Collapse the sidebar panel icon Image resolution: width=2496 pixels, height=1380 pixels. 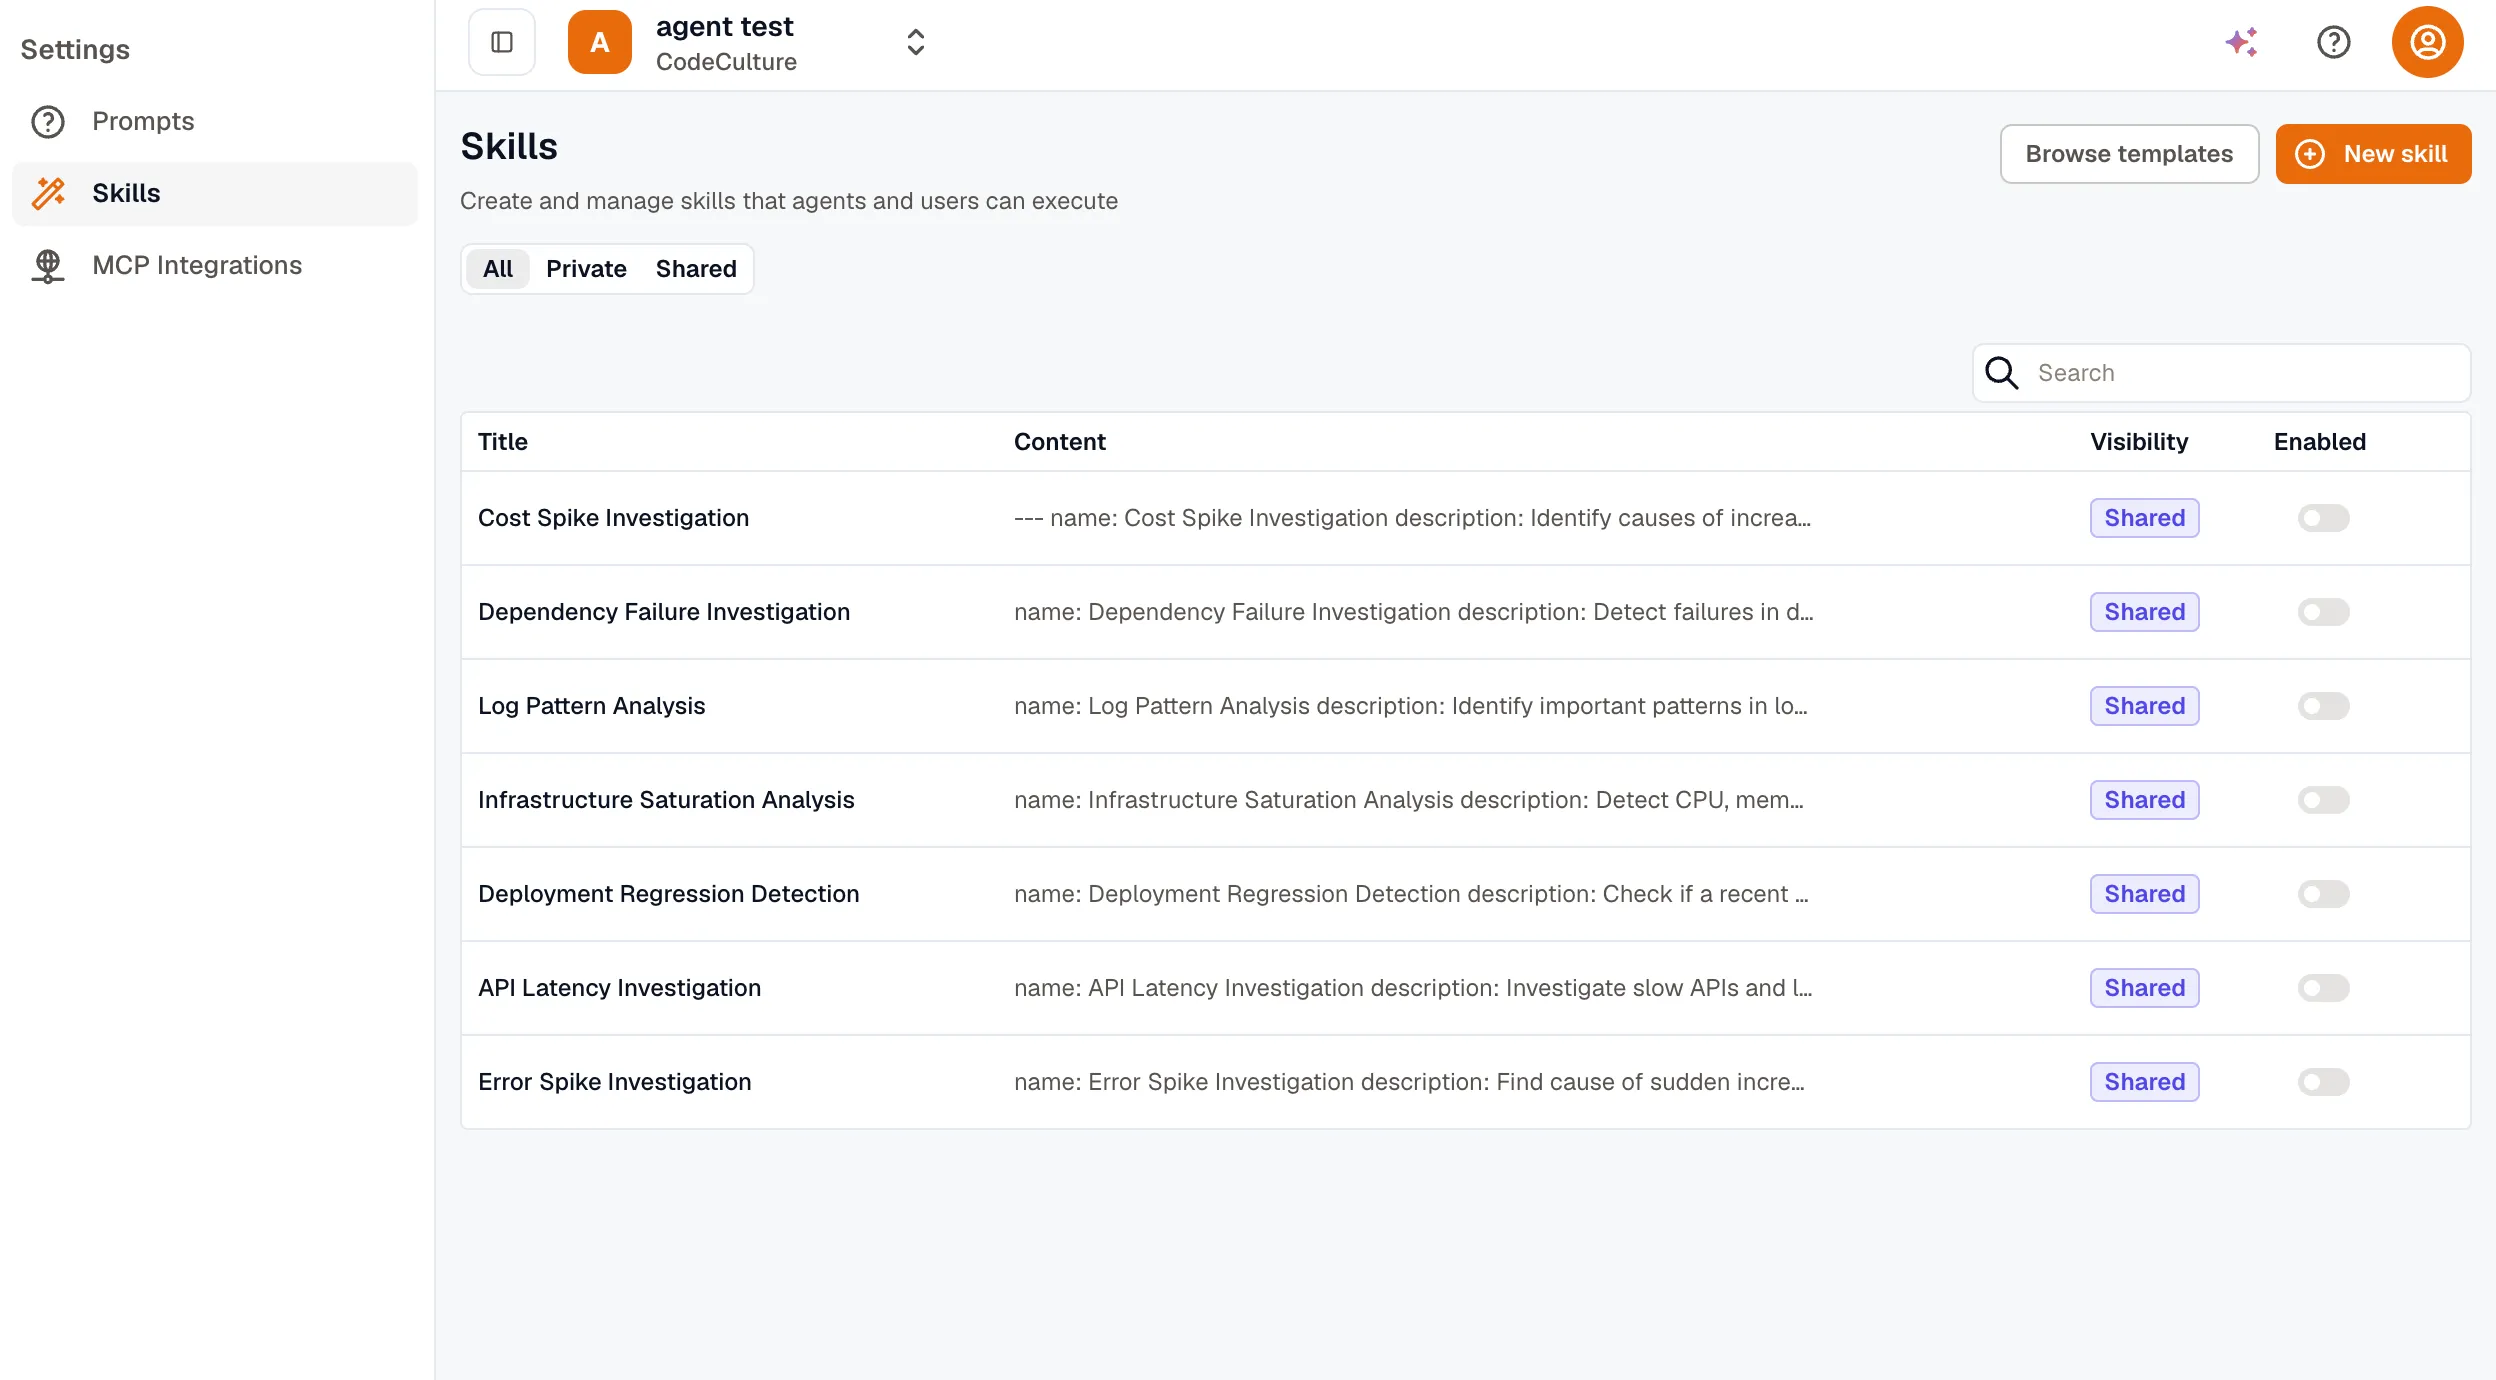pos(502,42)
